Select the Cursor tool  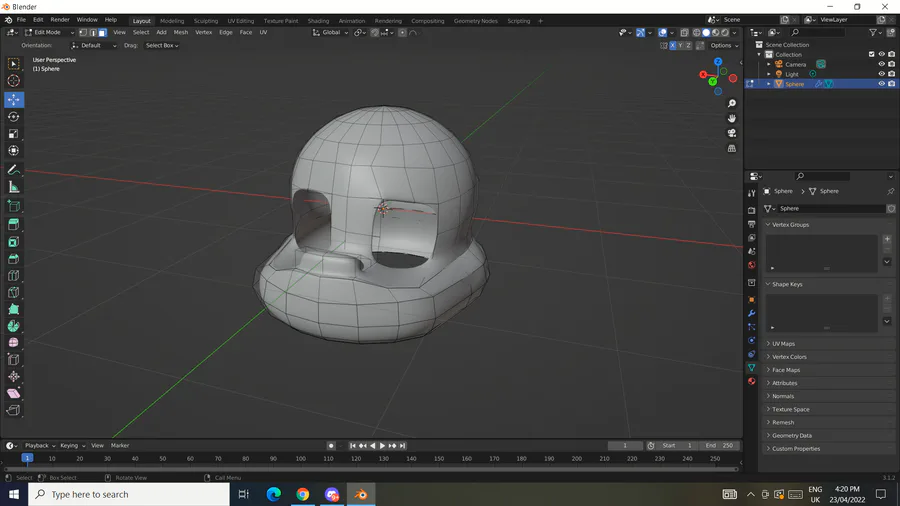point(14,80)
